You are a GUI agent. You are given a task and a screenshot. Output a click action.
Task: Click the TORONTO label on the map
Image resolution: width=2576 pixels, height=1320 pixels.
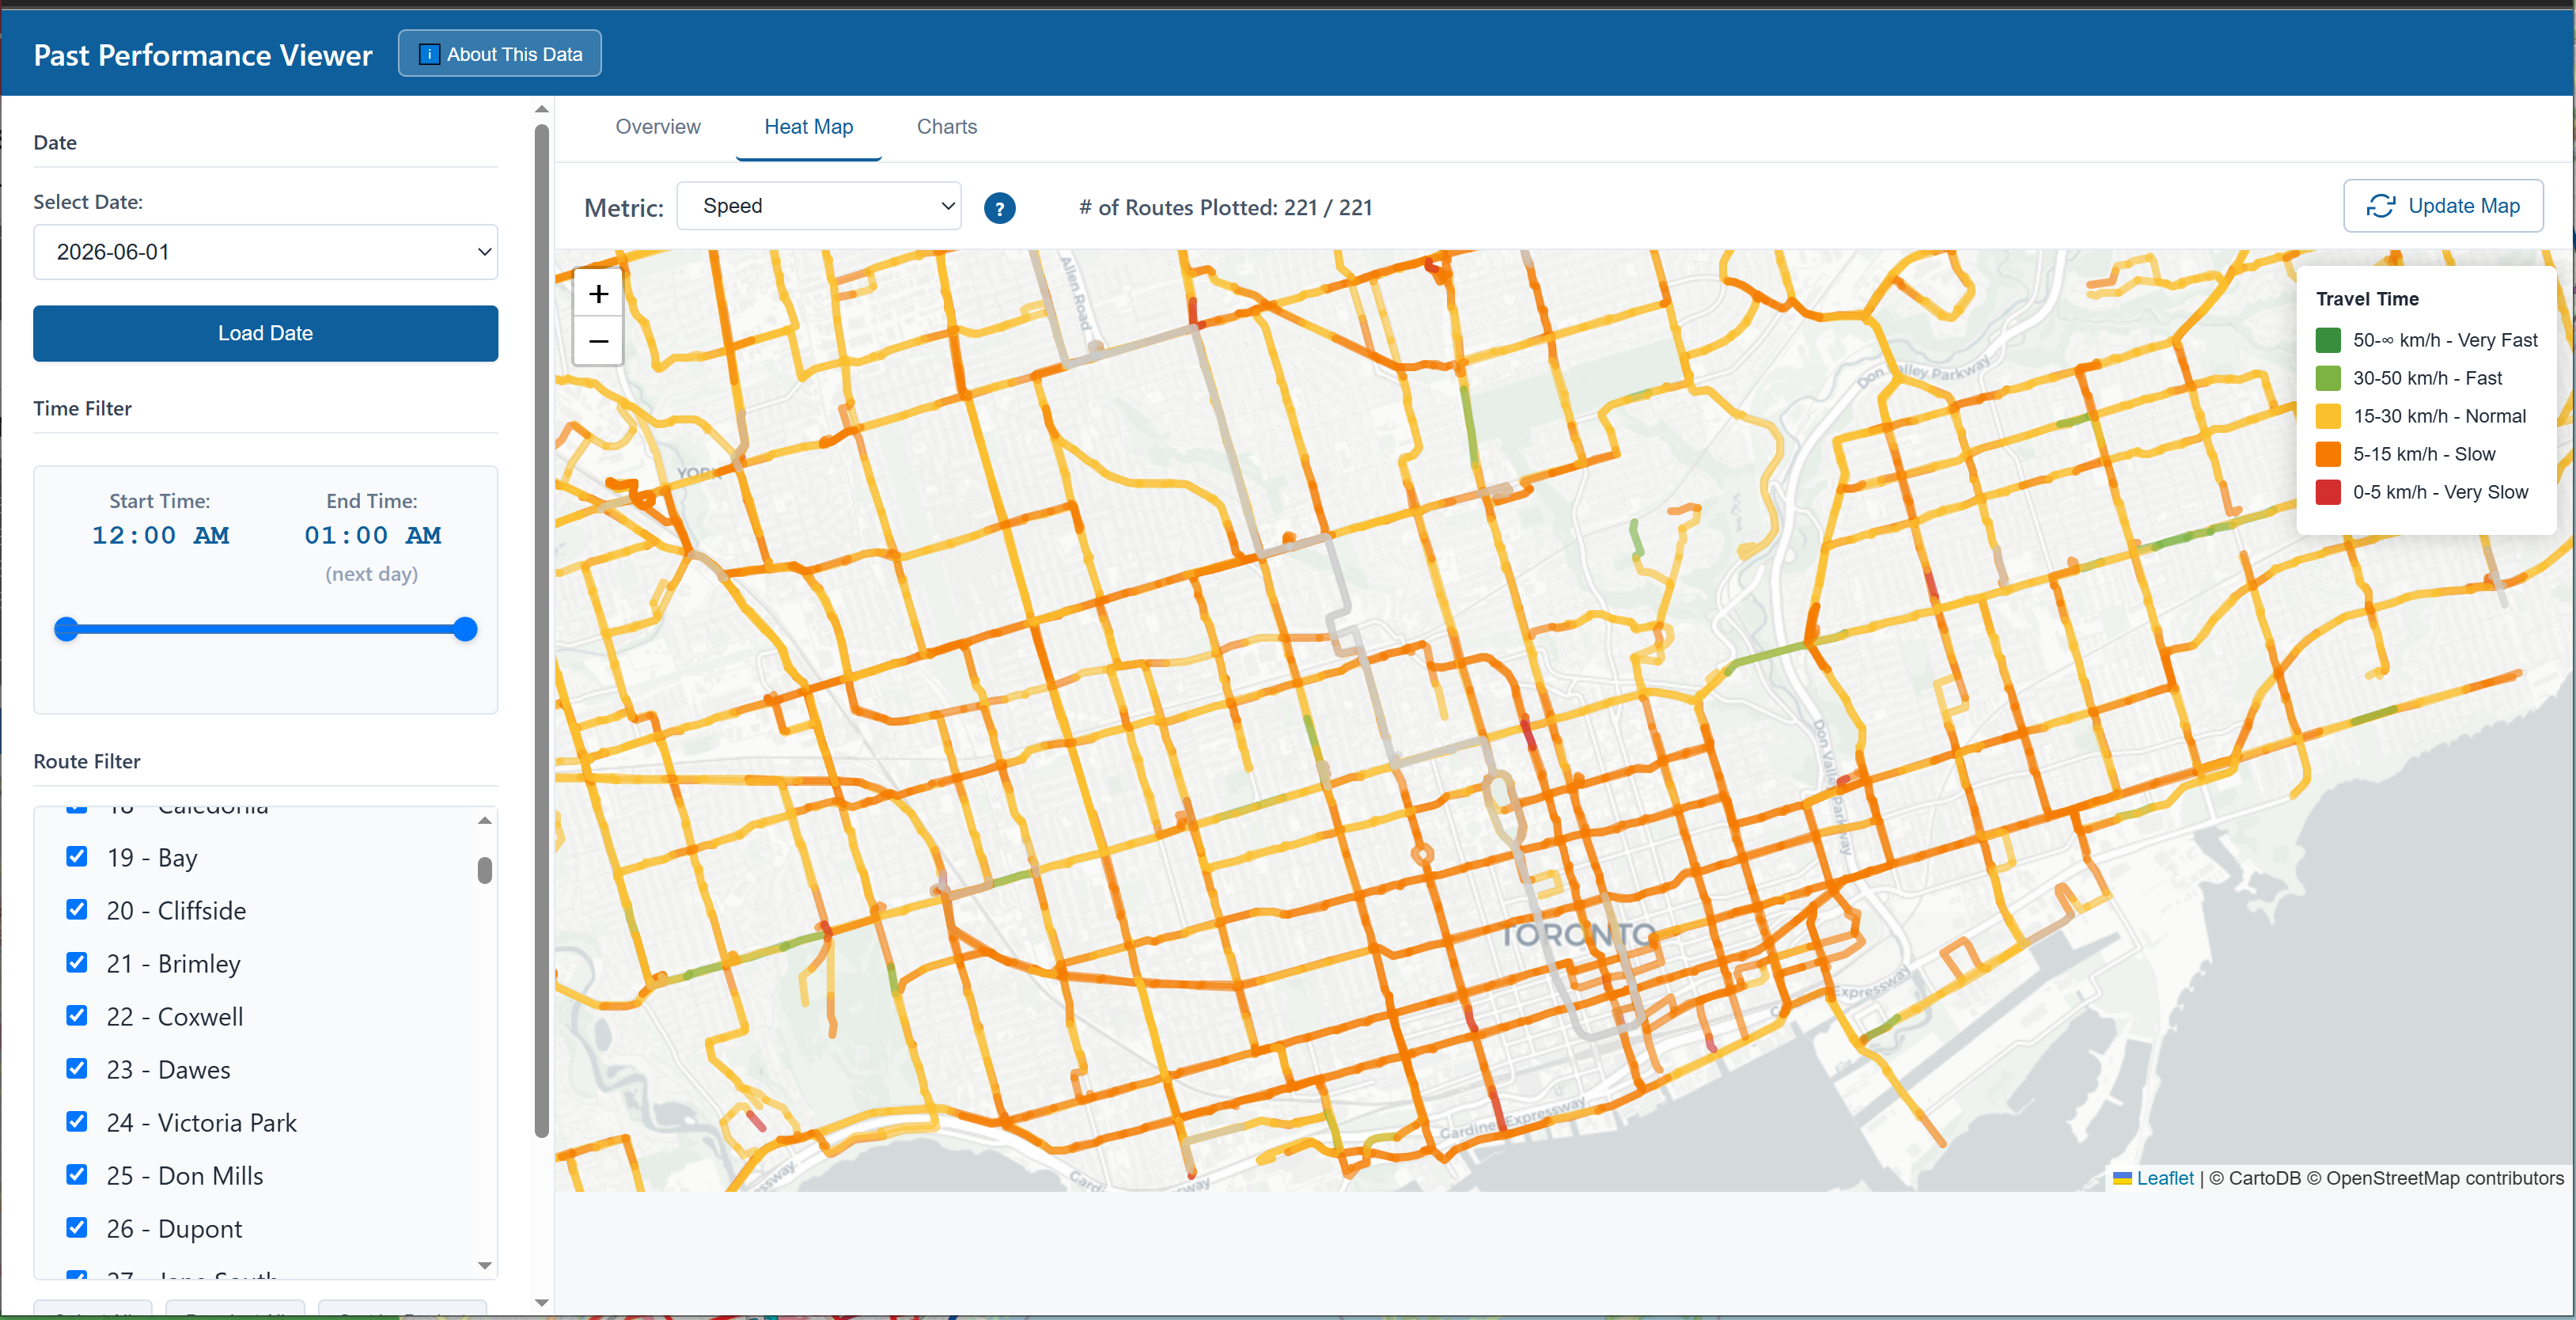tap(1579, 935)
